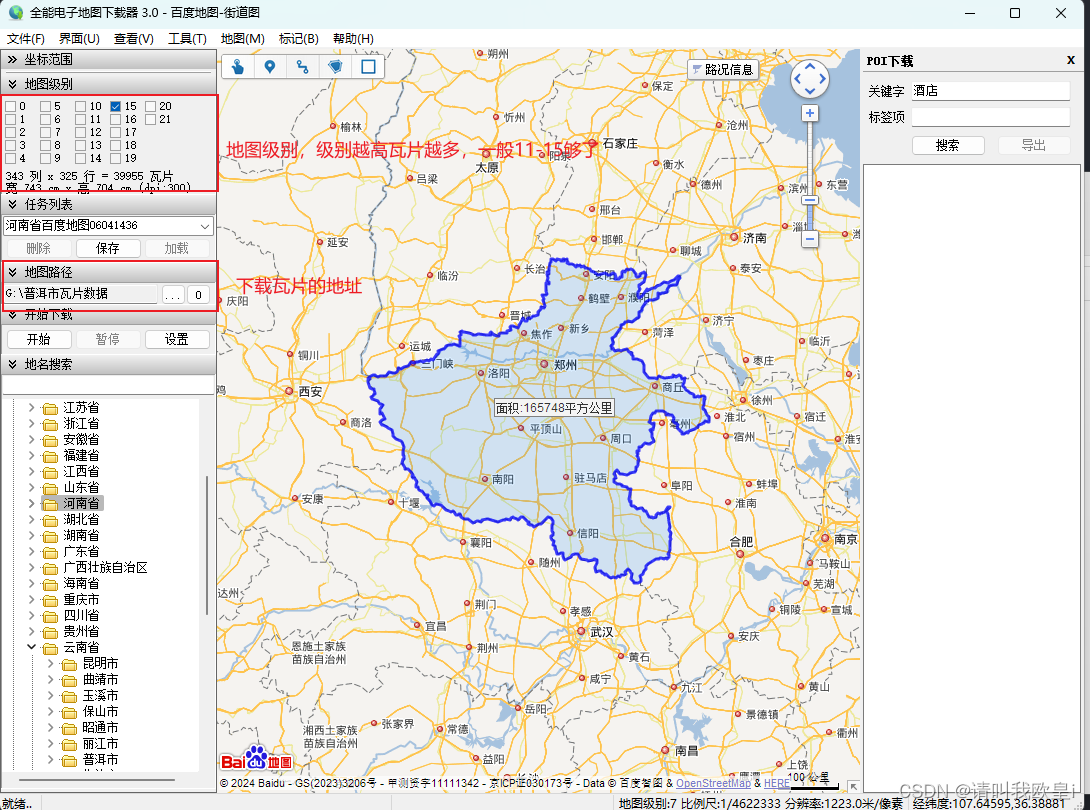1090x810 pixels.
Task: Open the 云南省 folder icon
Action: coord(50,648)
